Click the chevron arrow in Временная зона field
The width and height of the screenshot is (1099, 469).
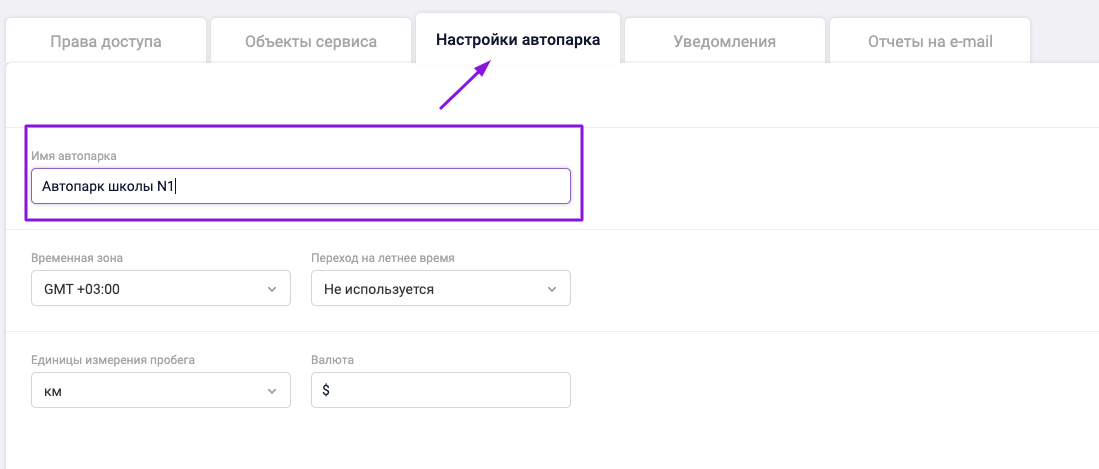point(271,289)
